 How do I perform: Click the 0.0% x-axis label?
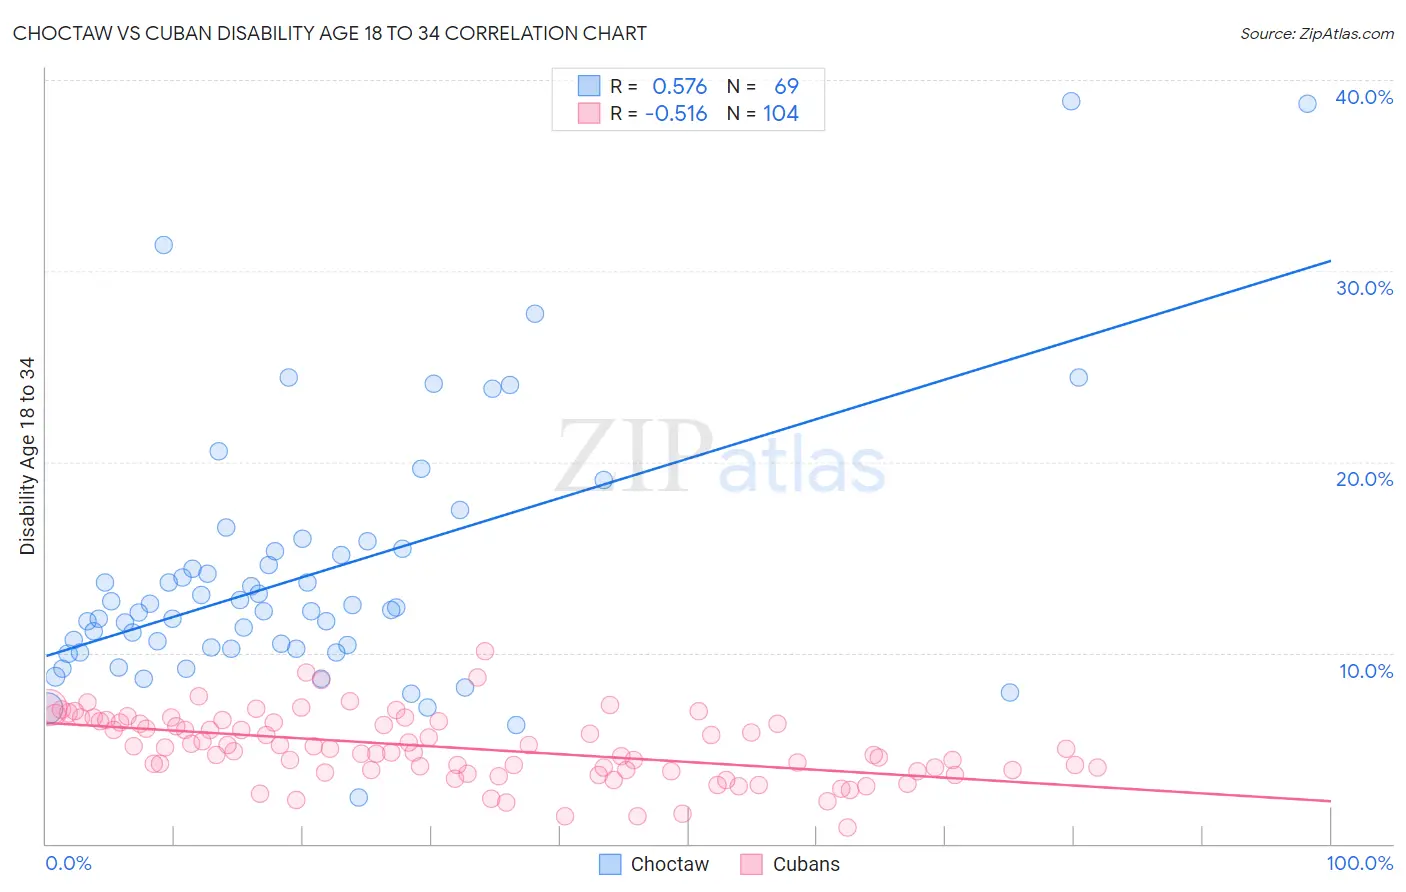[68, 863]
